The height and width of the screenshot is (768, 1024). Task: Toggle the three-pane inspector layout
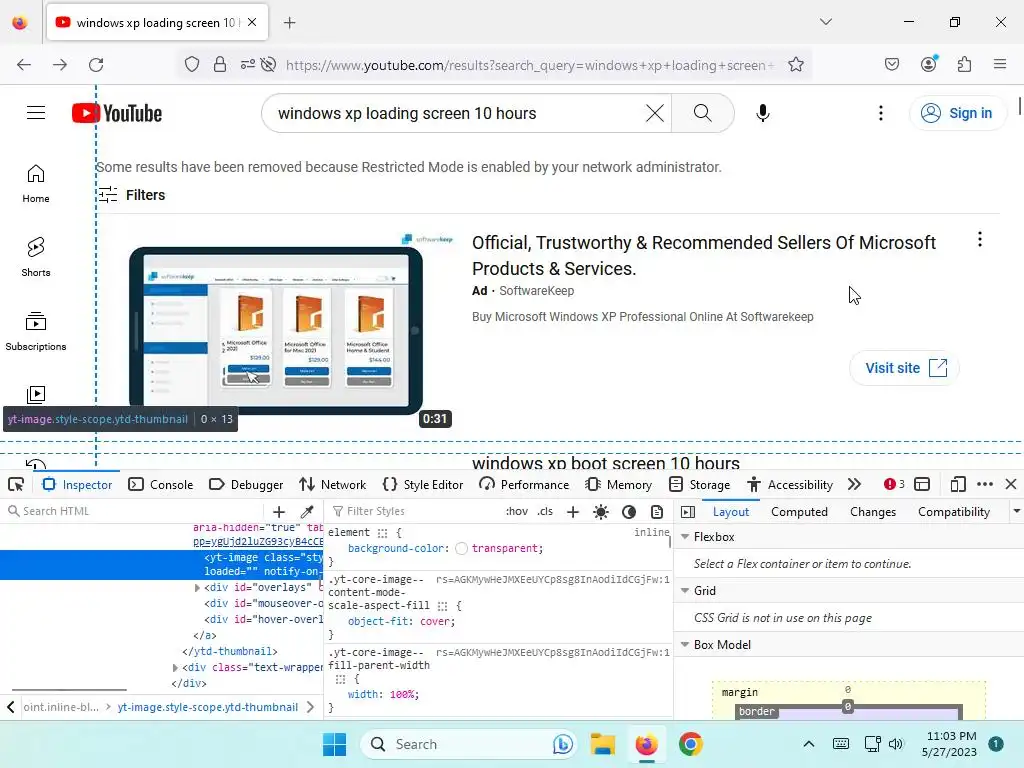tap(688, 512)
